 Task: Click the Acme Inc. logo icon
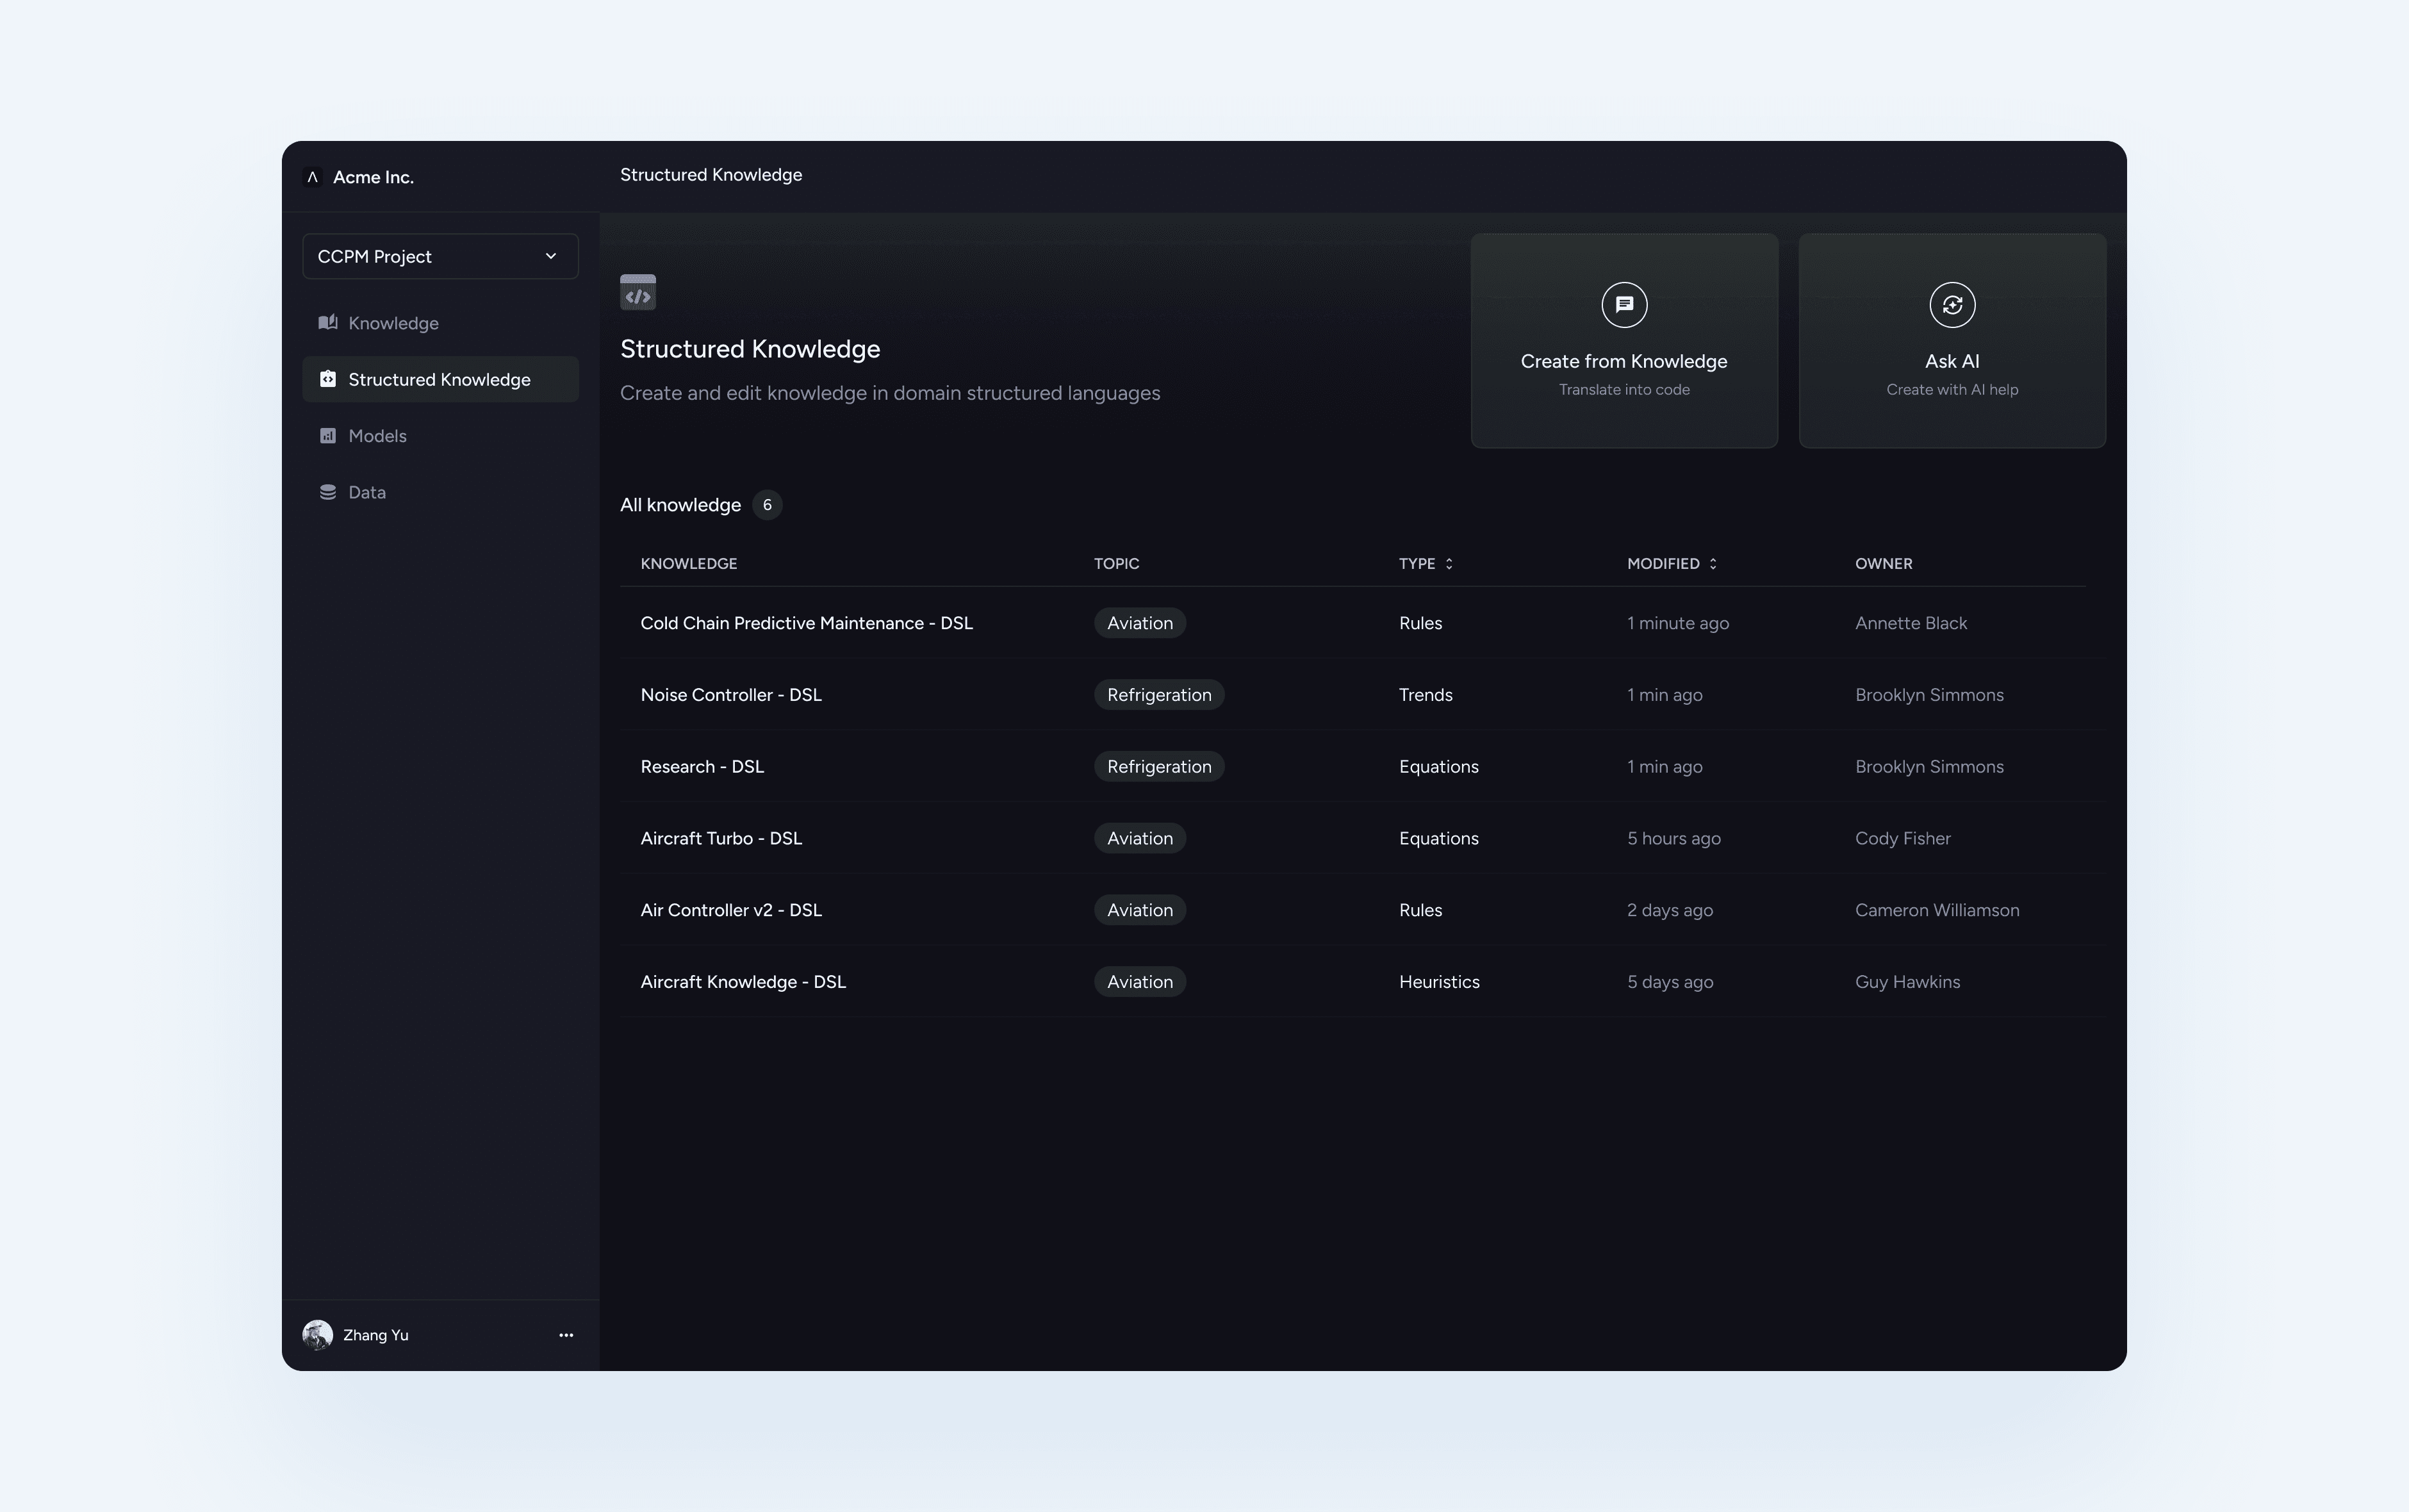pyautogui.click(x=312, y=177)
